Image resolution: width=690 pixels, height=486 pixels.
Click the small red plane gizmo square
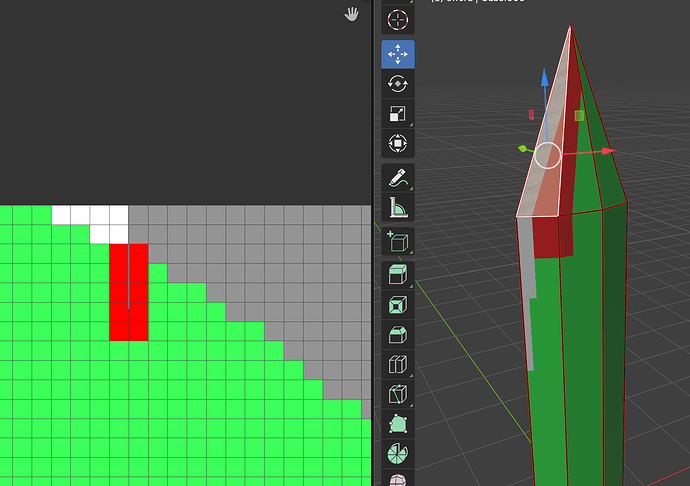coord(531,115)
